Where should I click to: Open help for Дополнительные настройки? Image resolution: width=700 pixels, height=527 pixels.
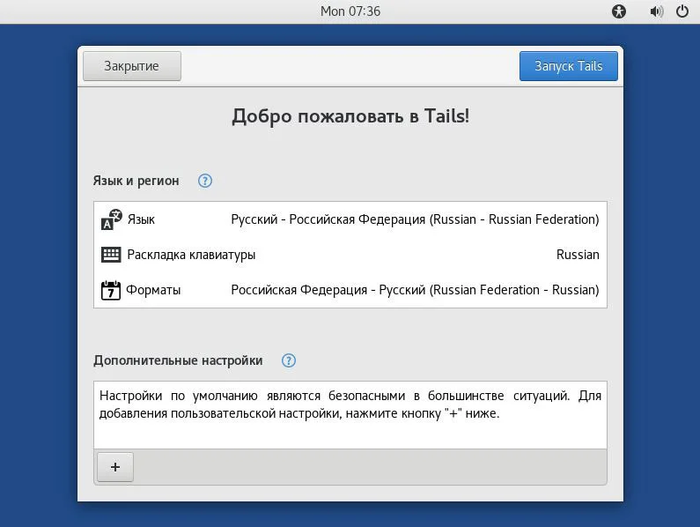pyautogui.click(x=289, y=360)
